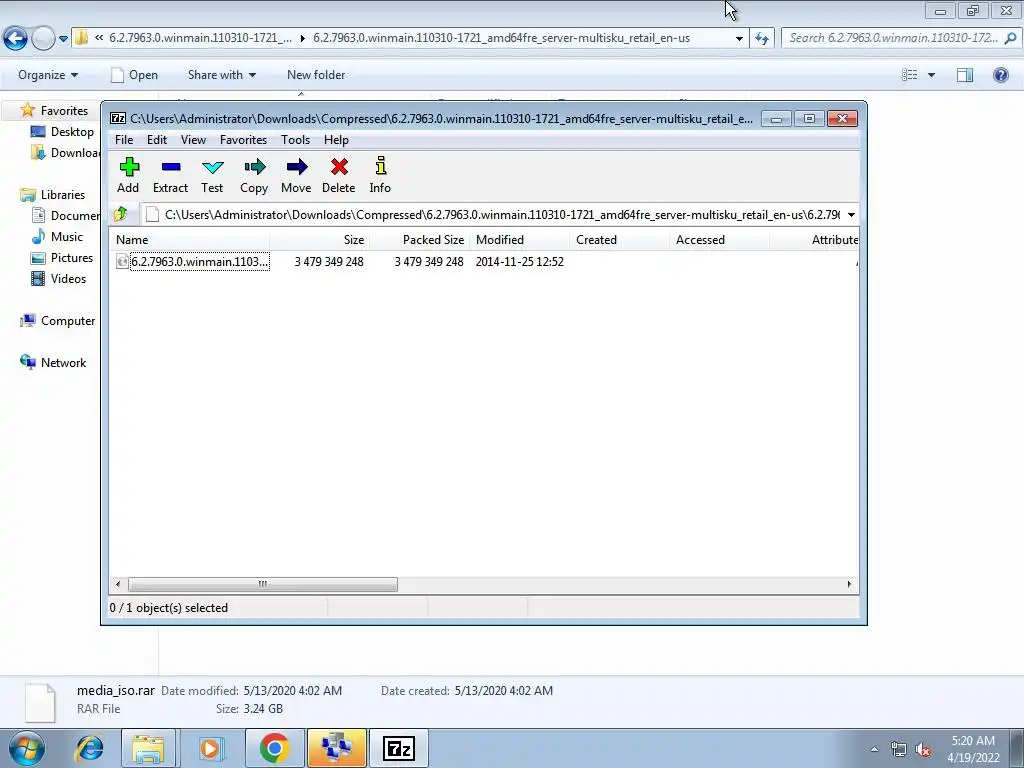Sort by the Created column header

point(619,240)
